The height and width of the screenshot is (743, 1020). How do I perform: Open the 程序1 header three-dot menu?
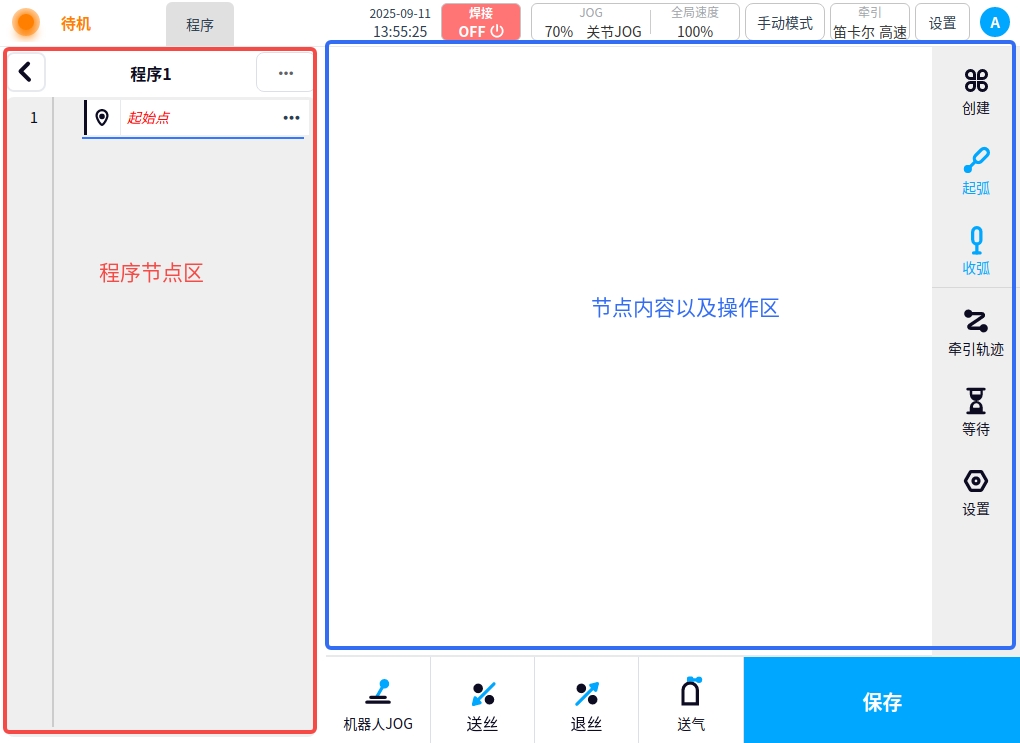[285, 73]
